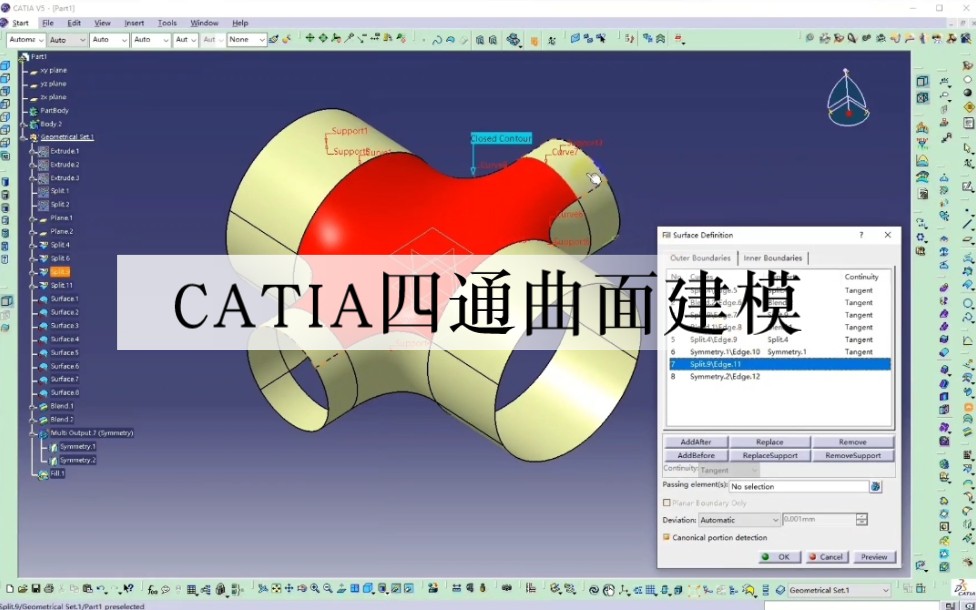Click the Passing elements selector icon
Viewport: 976px width, 610px height.
[876, 487]
